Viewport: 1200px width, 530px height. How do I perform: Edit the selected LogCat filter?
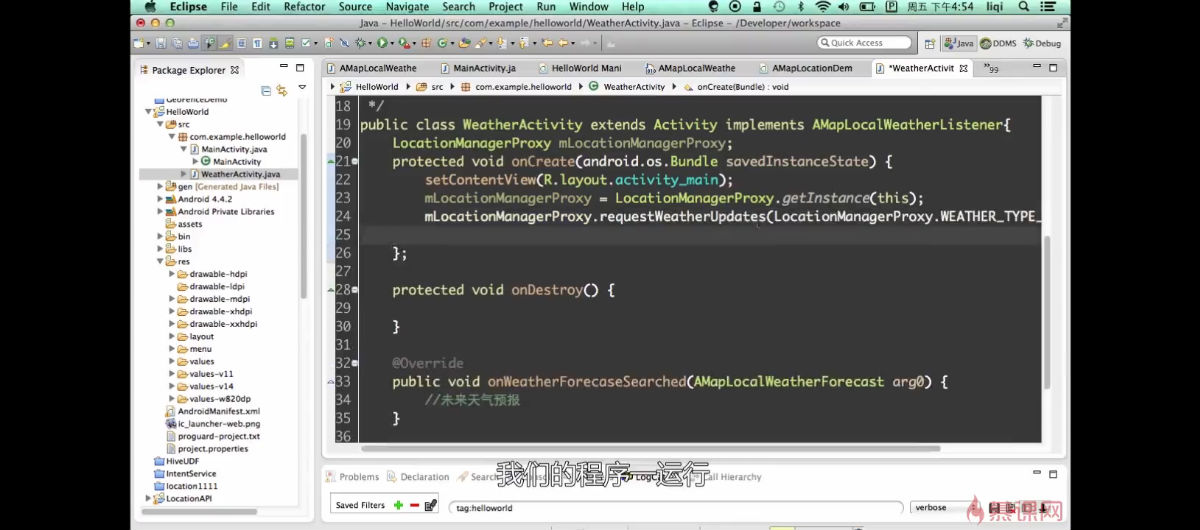431,506
